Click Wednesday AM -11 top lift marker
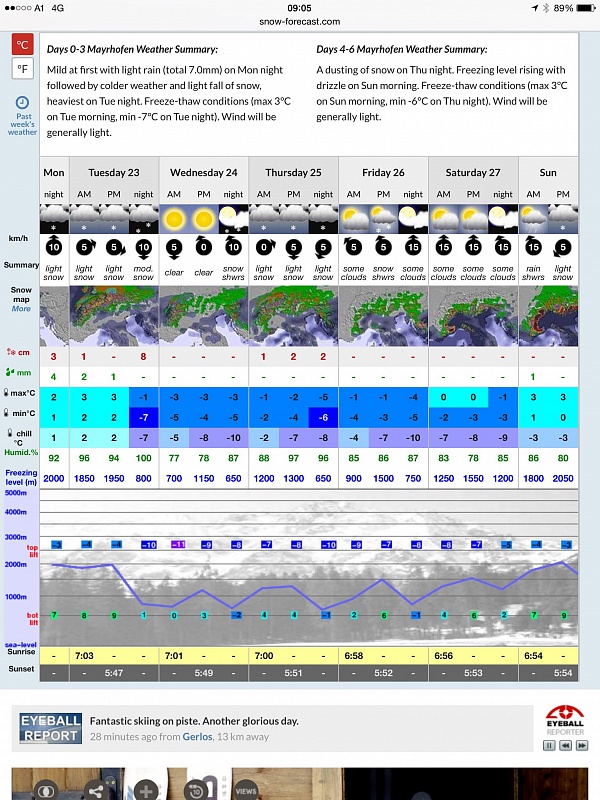 click(178, 545)
